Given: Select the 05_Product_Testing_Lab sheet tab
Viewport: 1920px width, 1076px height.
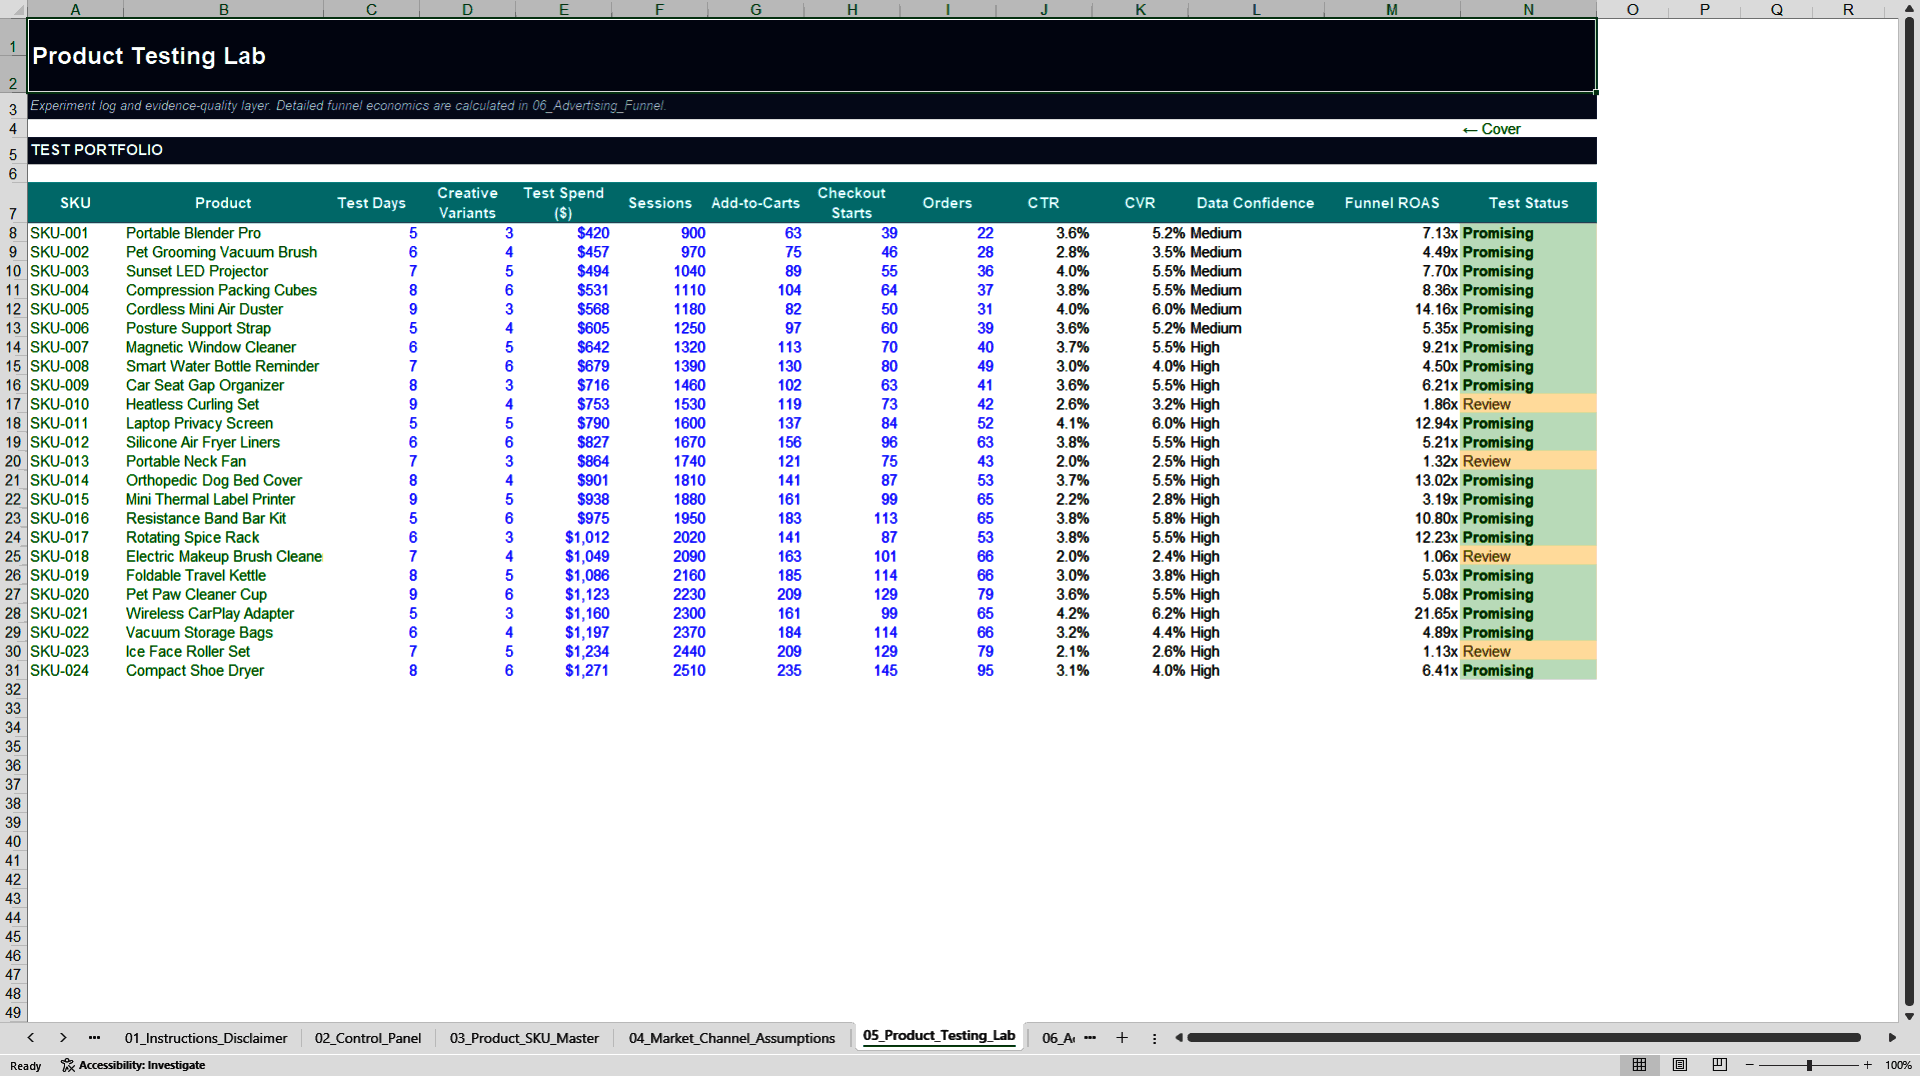Looking at the screenshot, I should (x=938, y=1036).
